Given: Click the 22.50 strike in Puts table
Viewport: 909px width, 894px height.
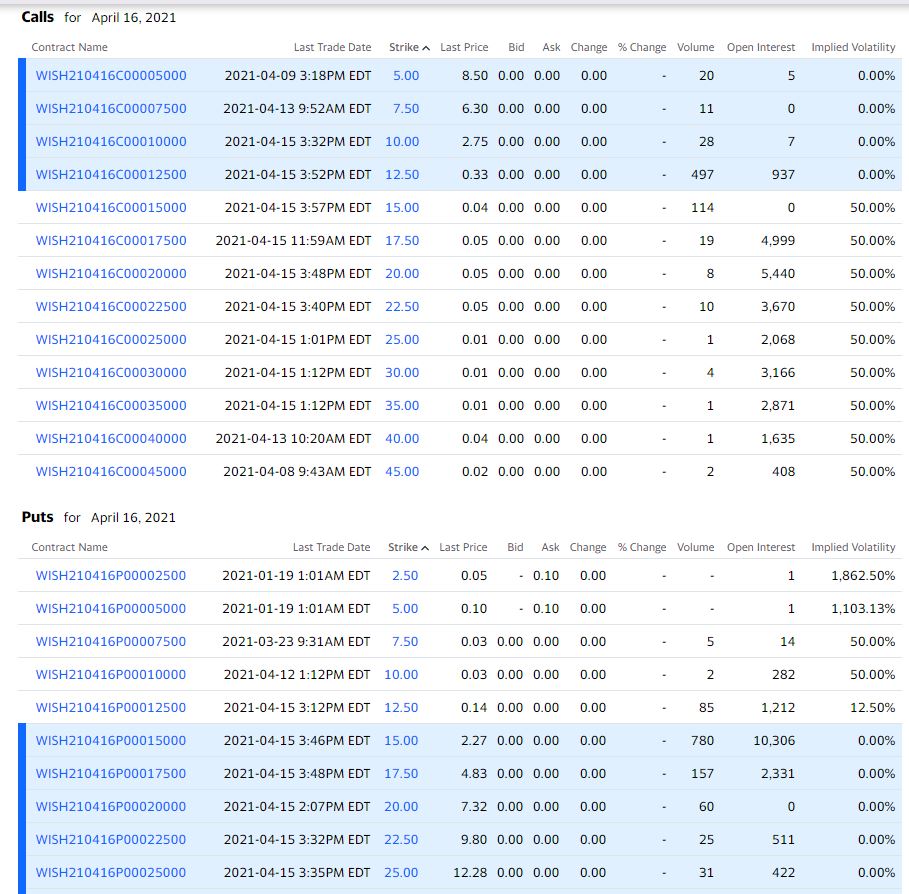Looking at the screenshot, I should point(402,839).
